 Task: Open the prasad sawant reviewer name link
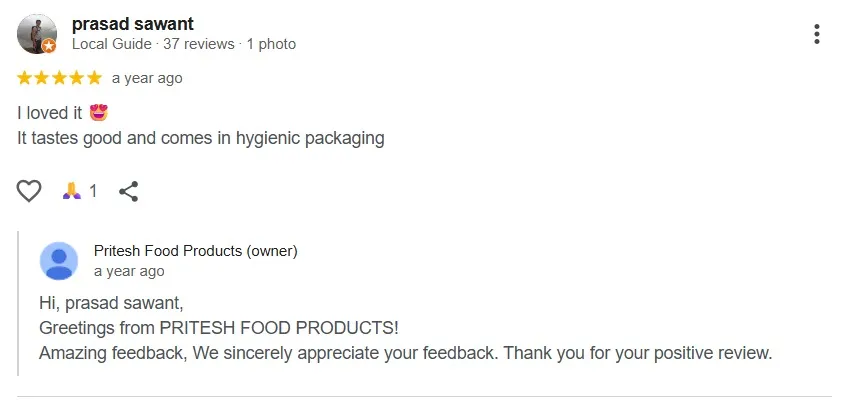coord(133,24)
